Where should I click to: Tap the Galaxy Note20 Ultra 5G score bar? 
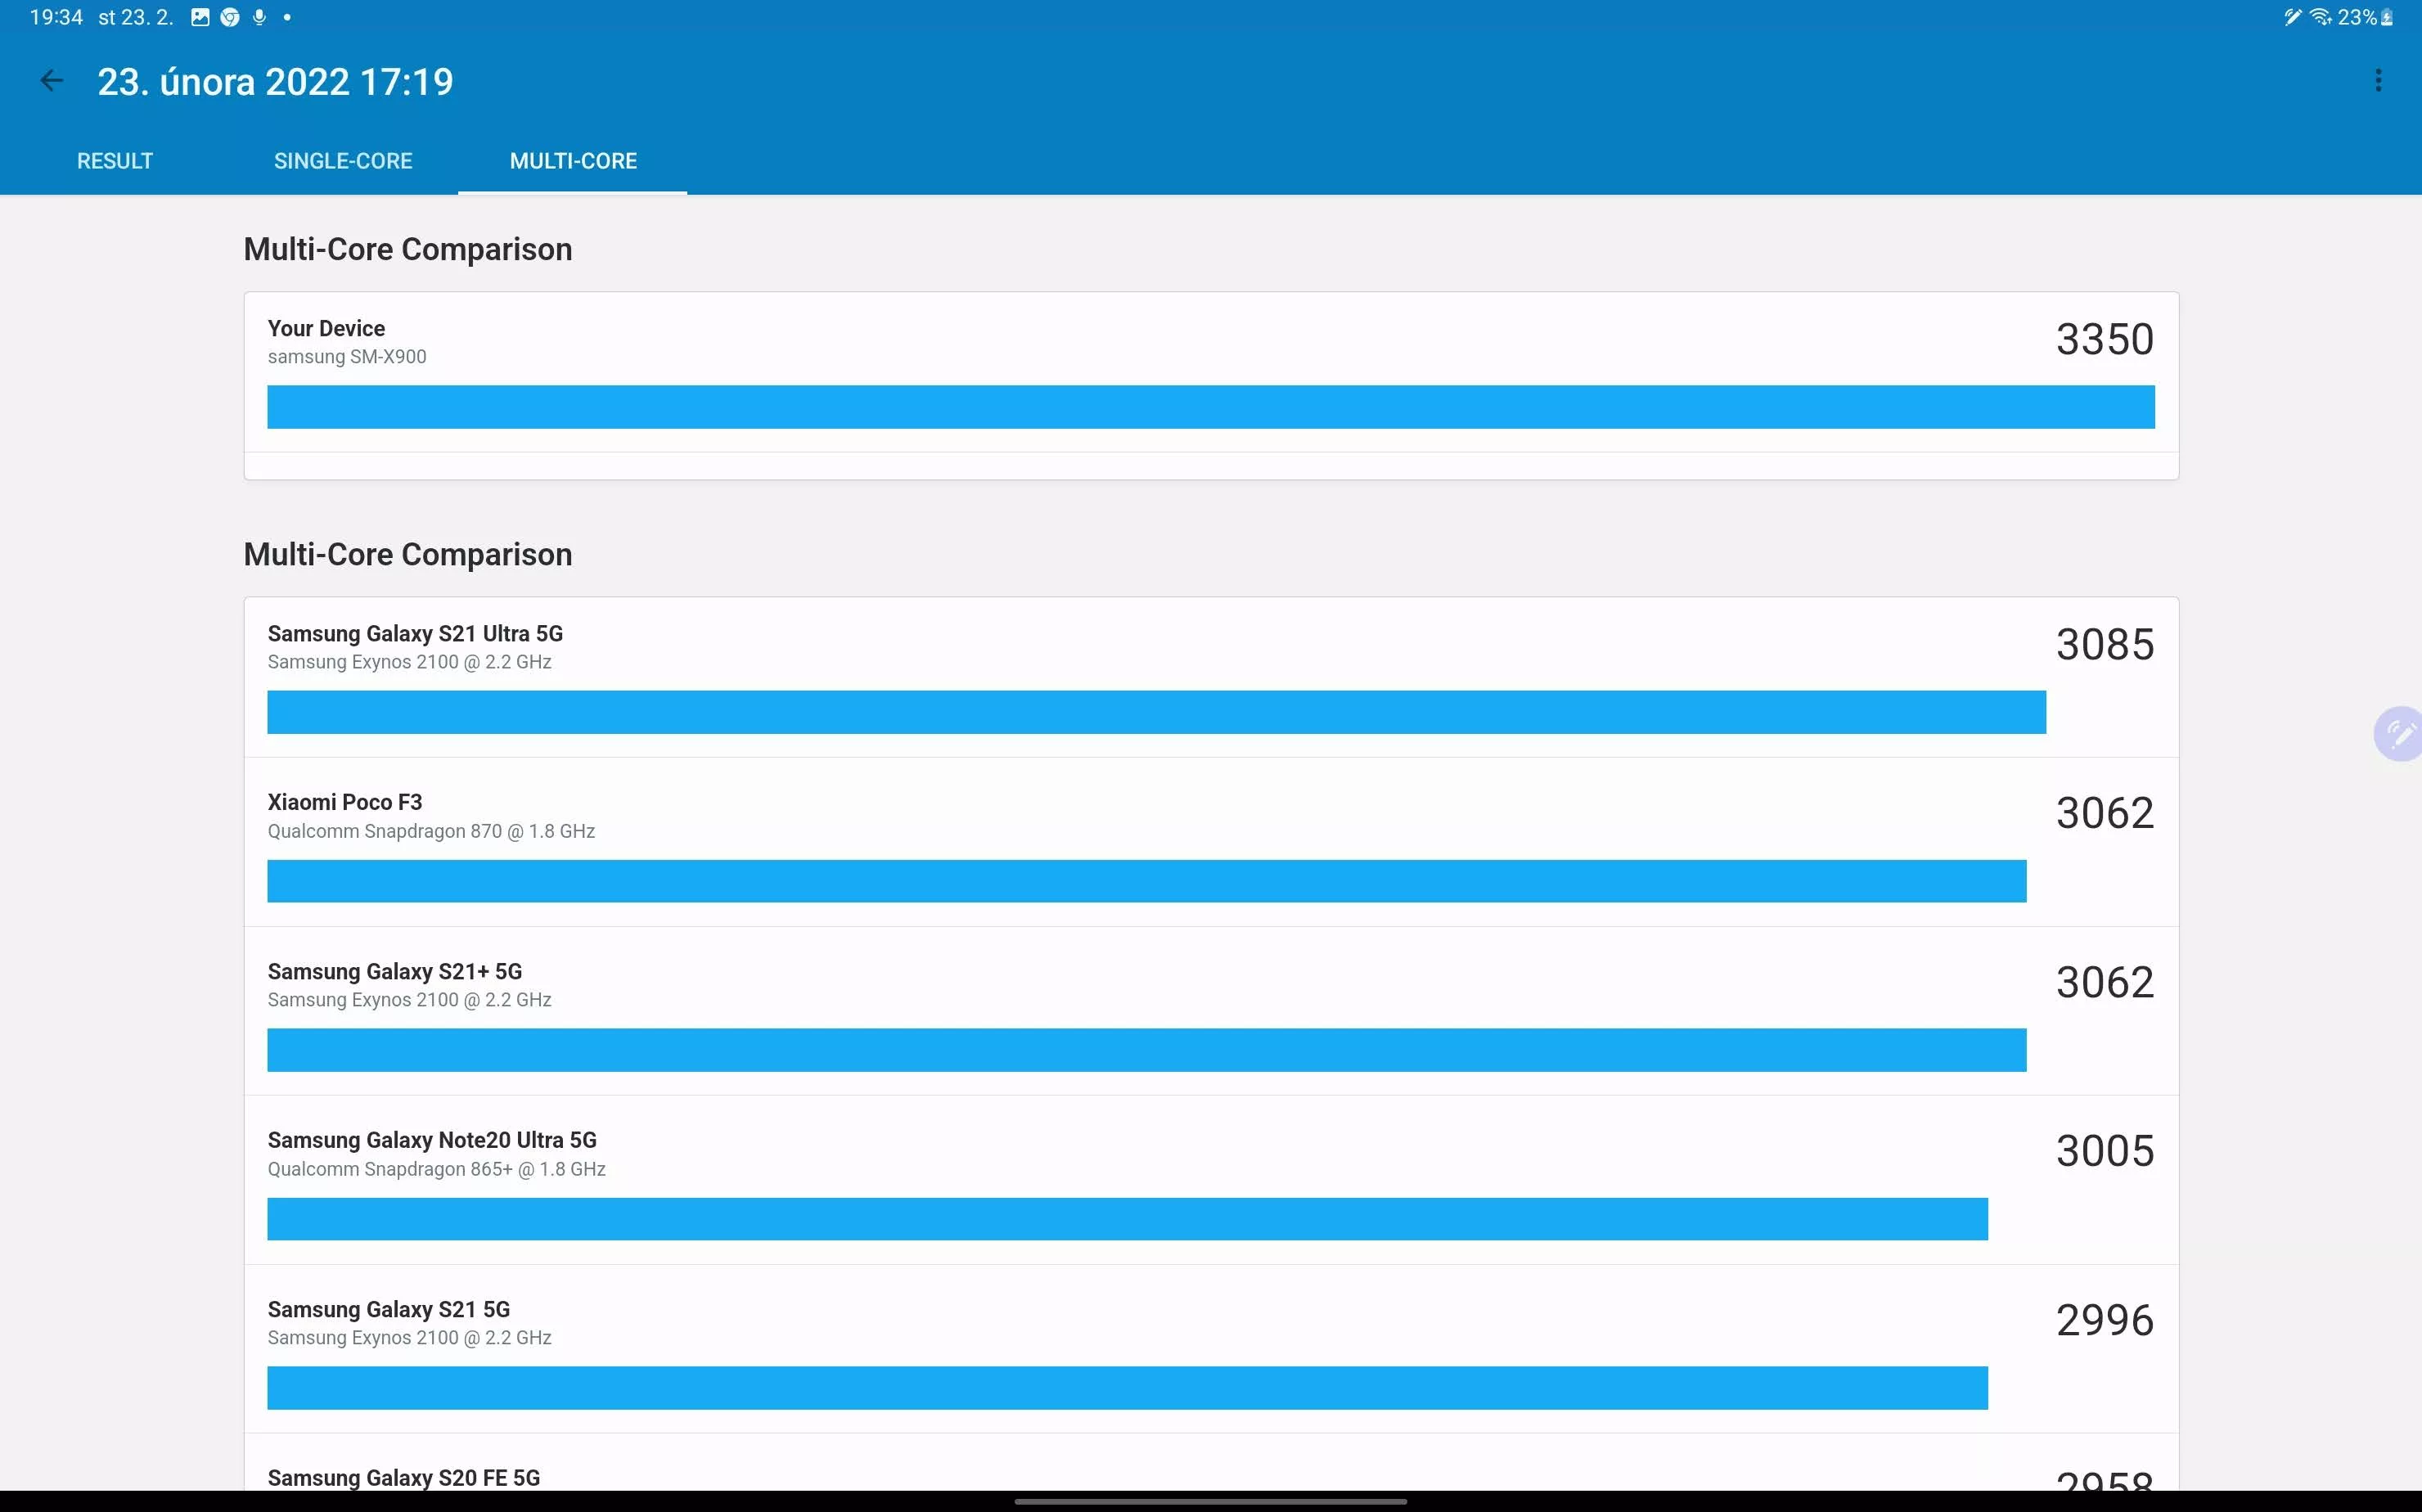(1127, 1219)
